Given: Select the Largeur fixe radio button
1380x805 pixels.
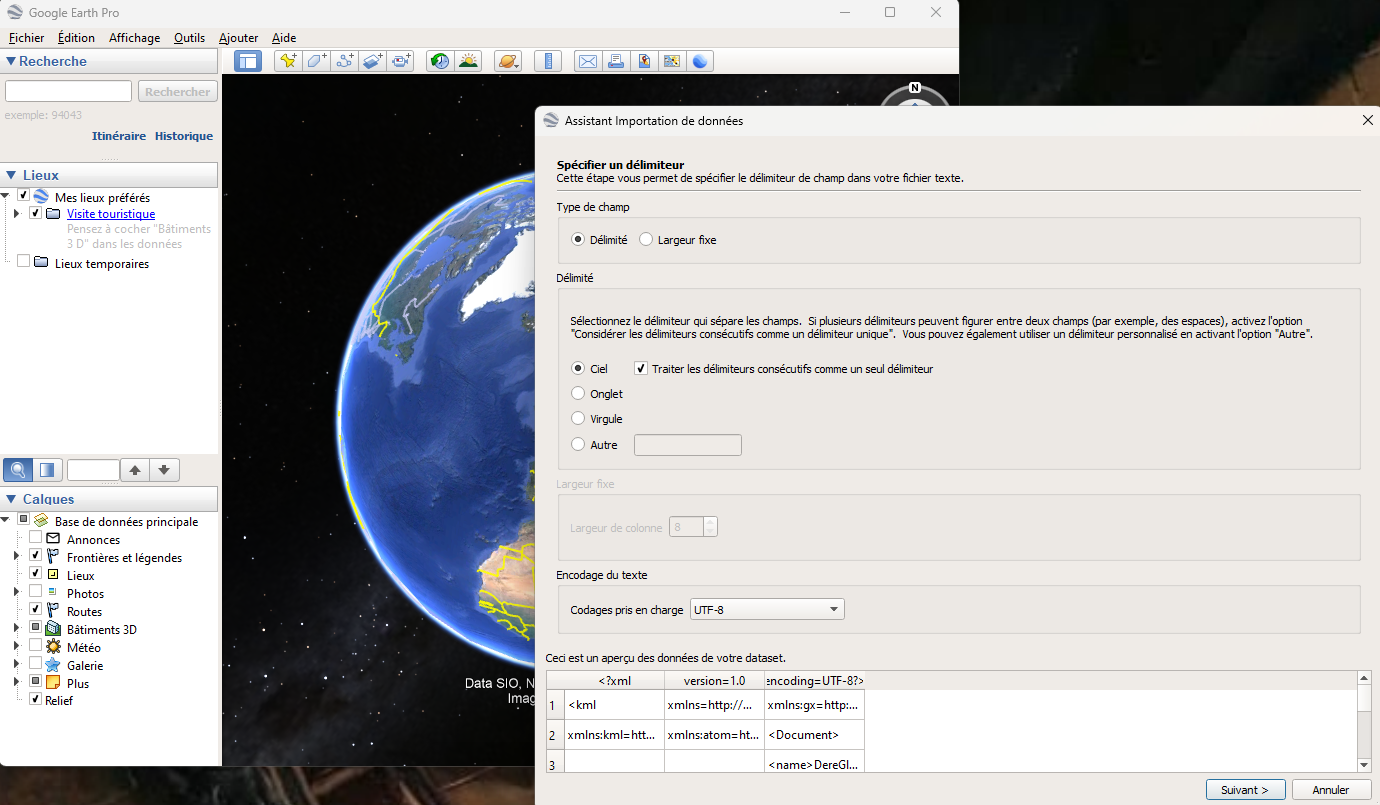Looking at the screenshot, I should 646,240.
